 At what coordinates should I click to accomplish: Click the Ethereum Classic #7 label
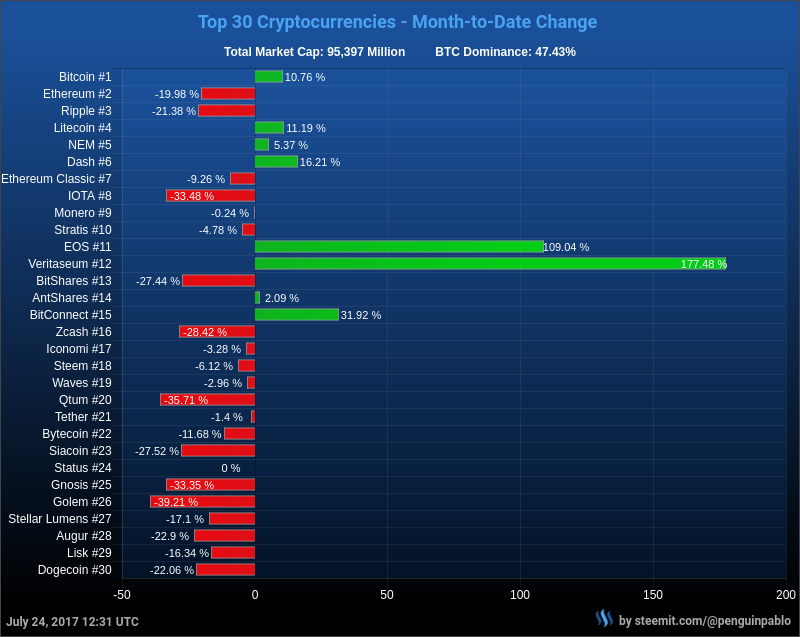click(x=56, y=179)
